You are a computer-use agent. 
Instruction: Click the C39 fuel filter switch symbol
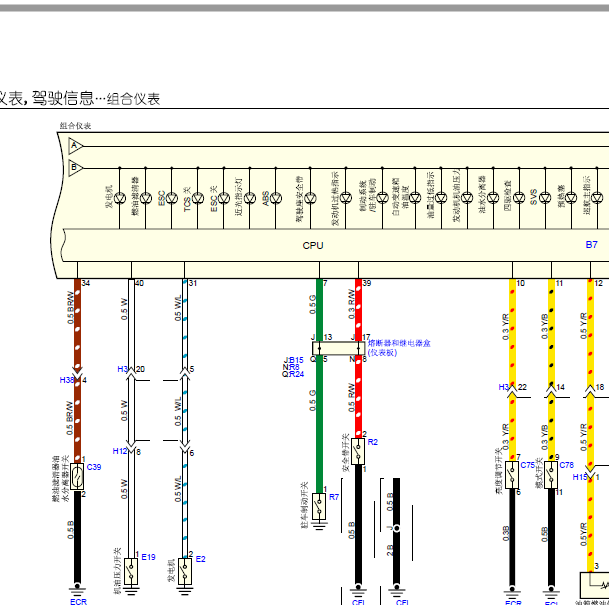pyautogui.click(x=77, y=476)
